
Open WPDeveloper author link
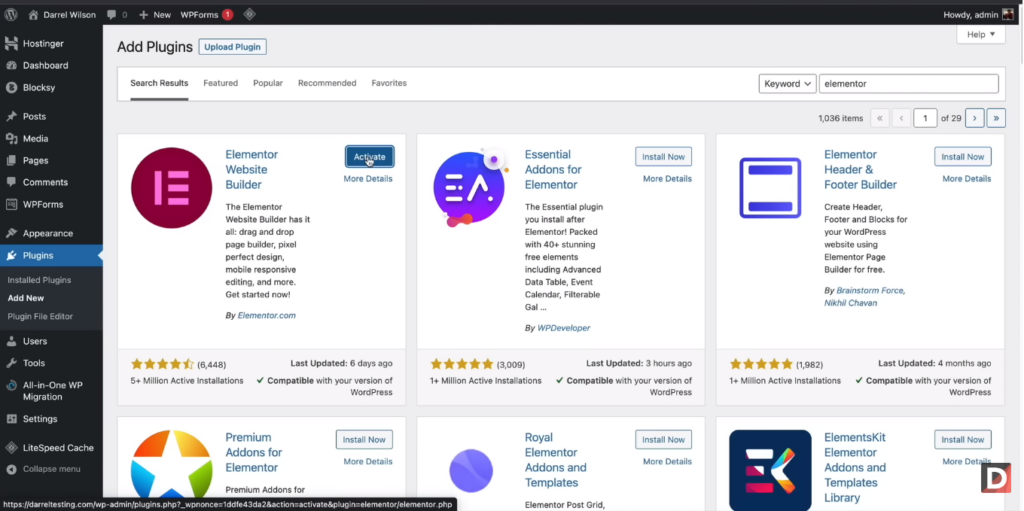click(x=564, y=328)
